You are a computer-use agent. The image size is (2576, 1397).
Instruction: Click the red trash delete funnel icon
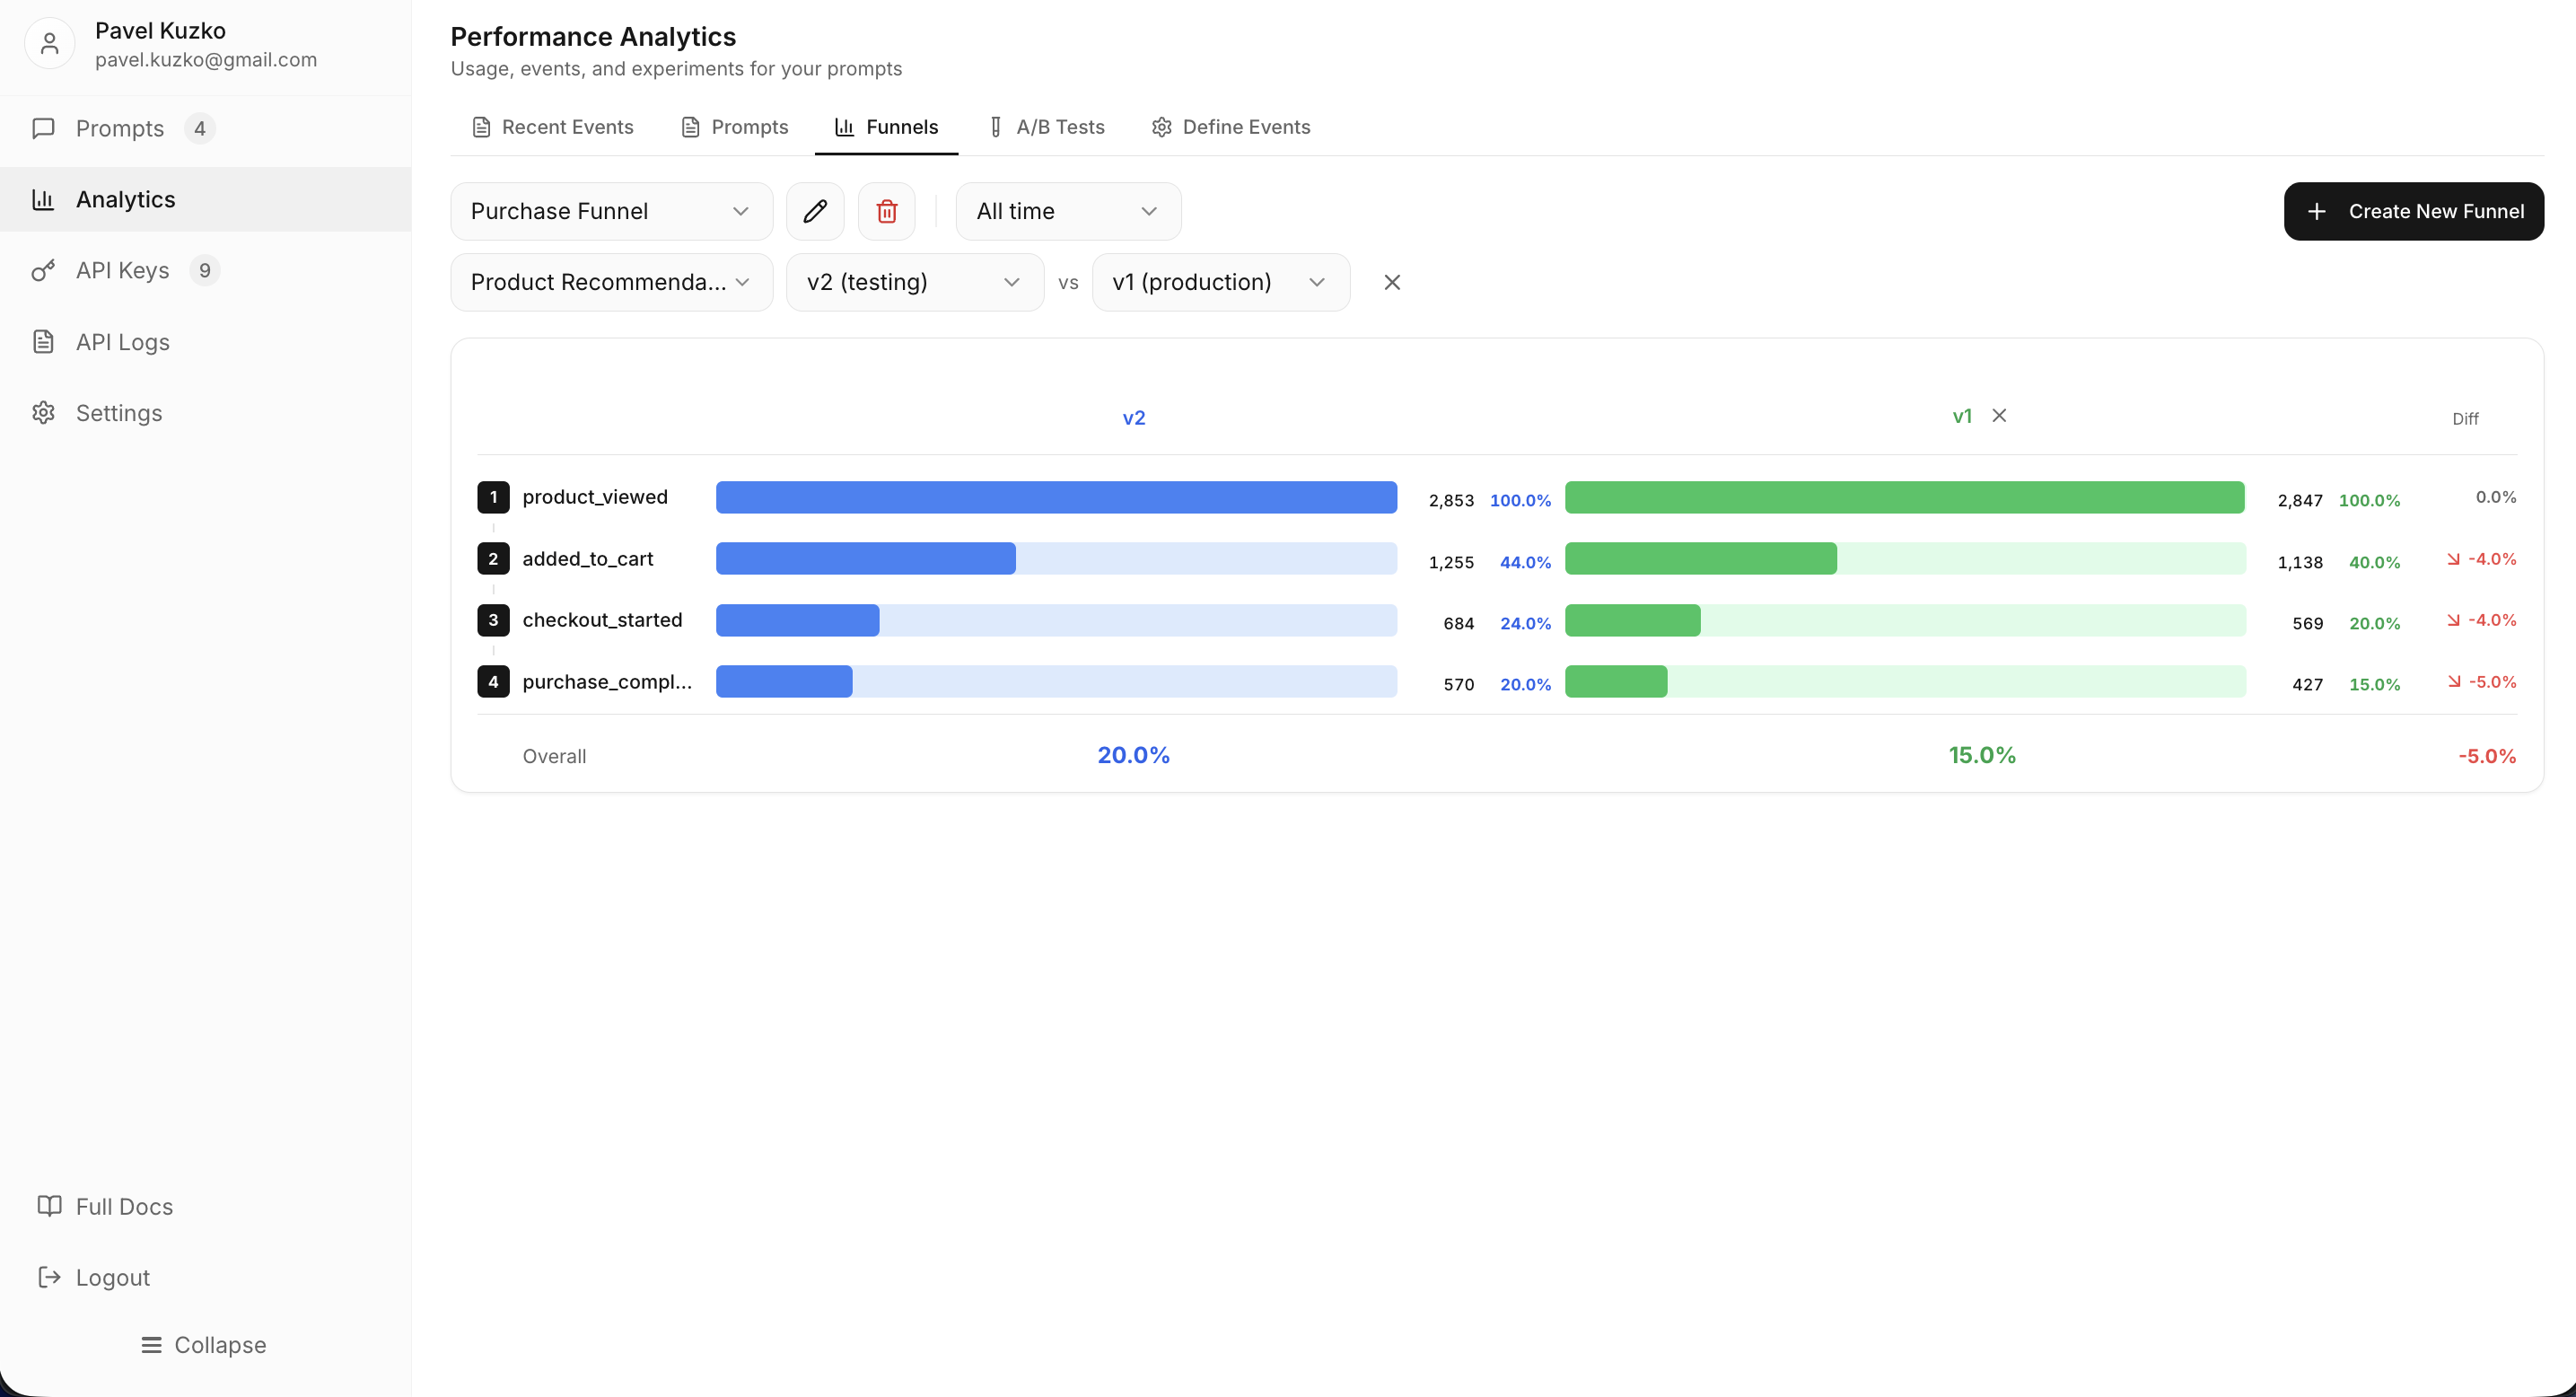click(x=886, y=211)
